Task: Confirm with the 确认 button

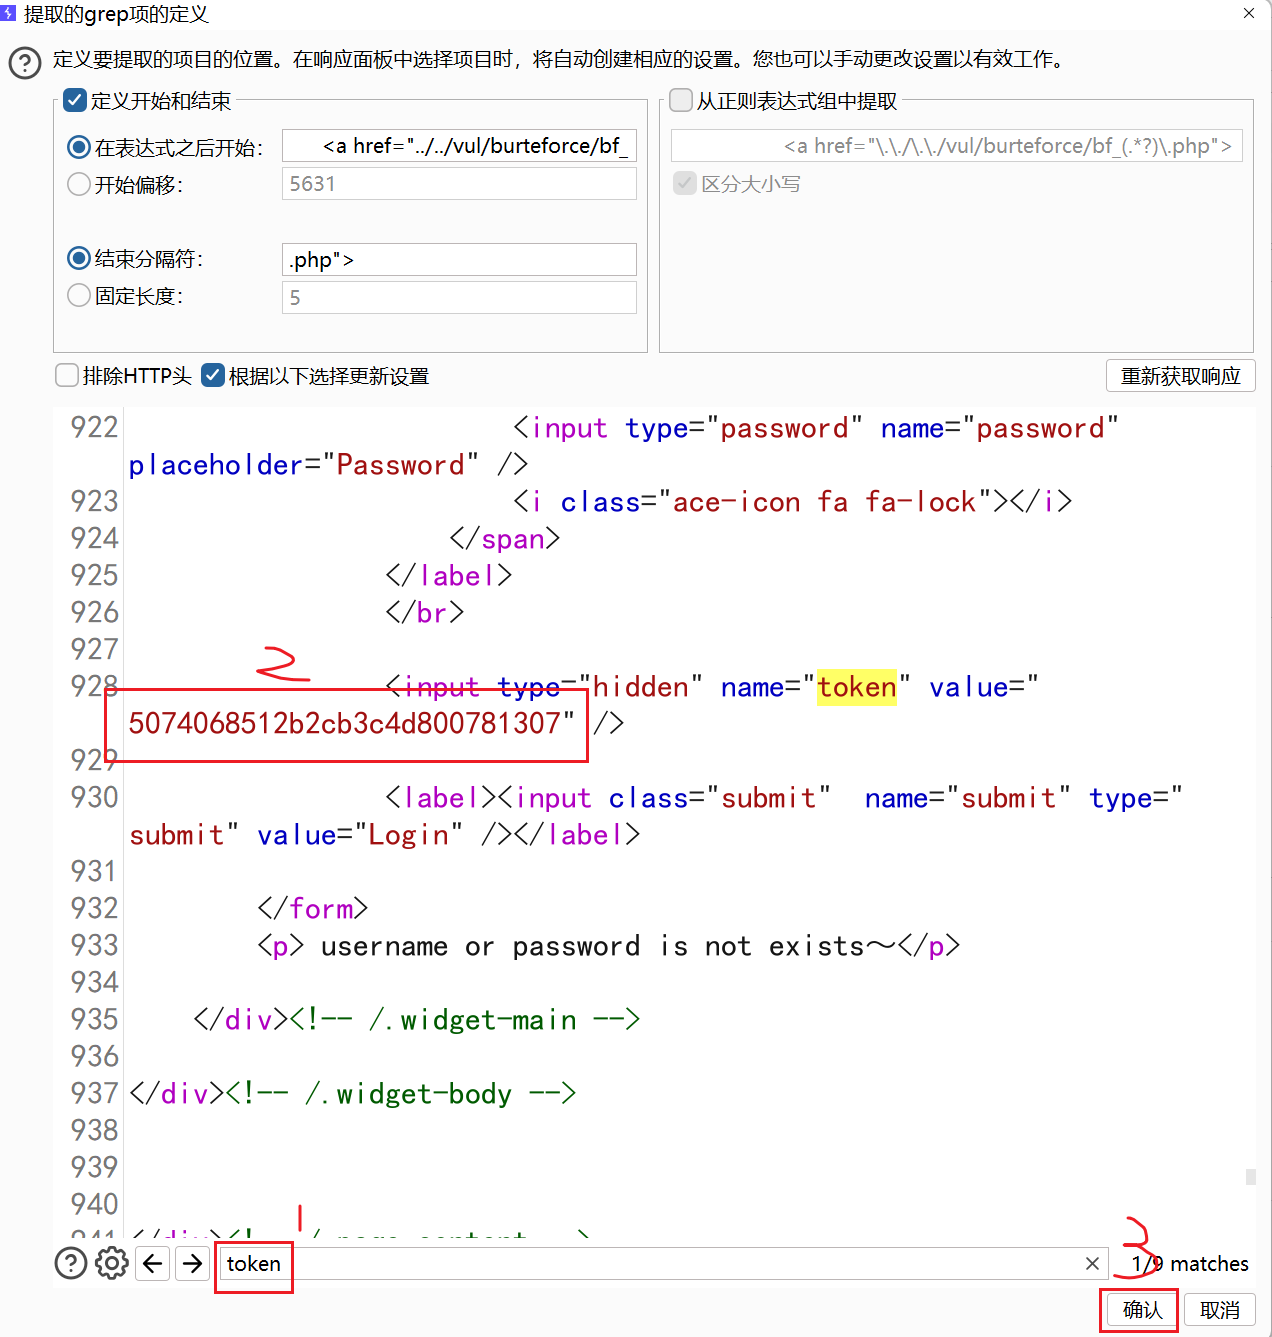Action: [x=1142, y=1310]
